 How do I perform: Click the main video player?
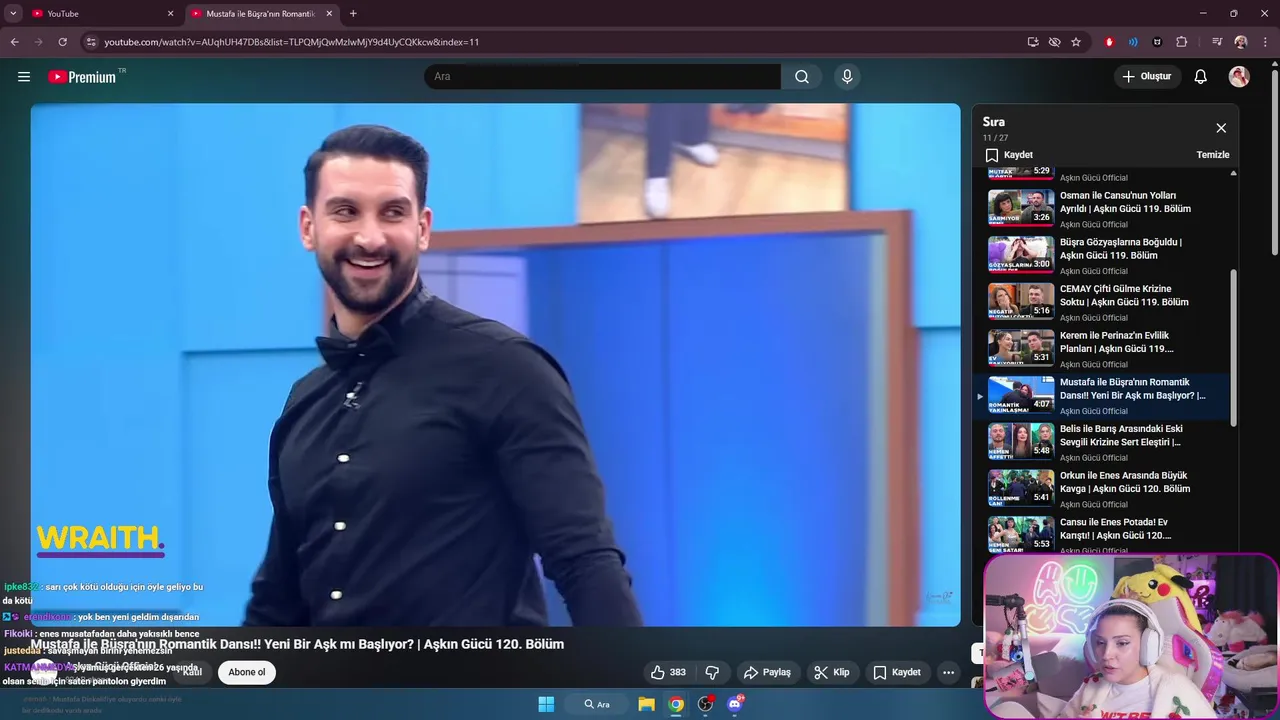495,365
